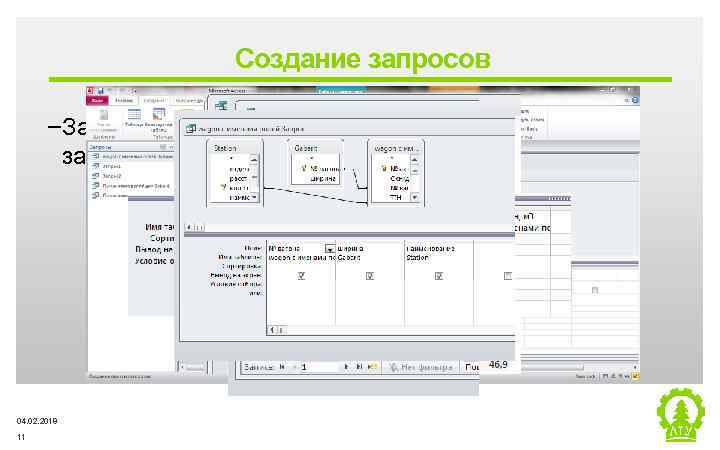Click left scroll arrow of the query grid
The height and width of the screenshot is (450, 720).
272,330
